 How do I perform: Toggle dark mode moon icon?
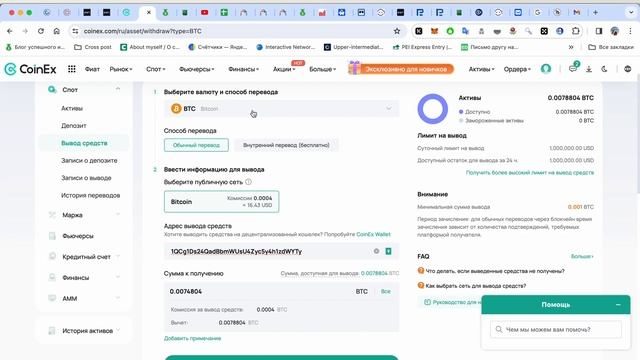[604, 69]
